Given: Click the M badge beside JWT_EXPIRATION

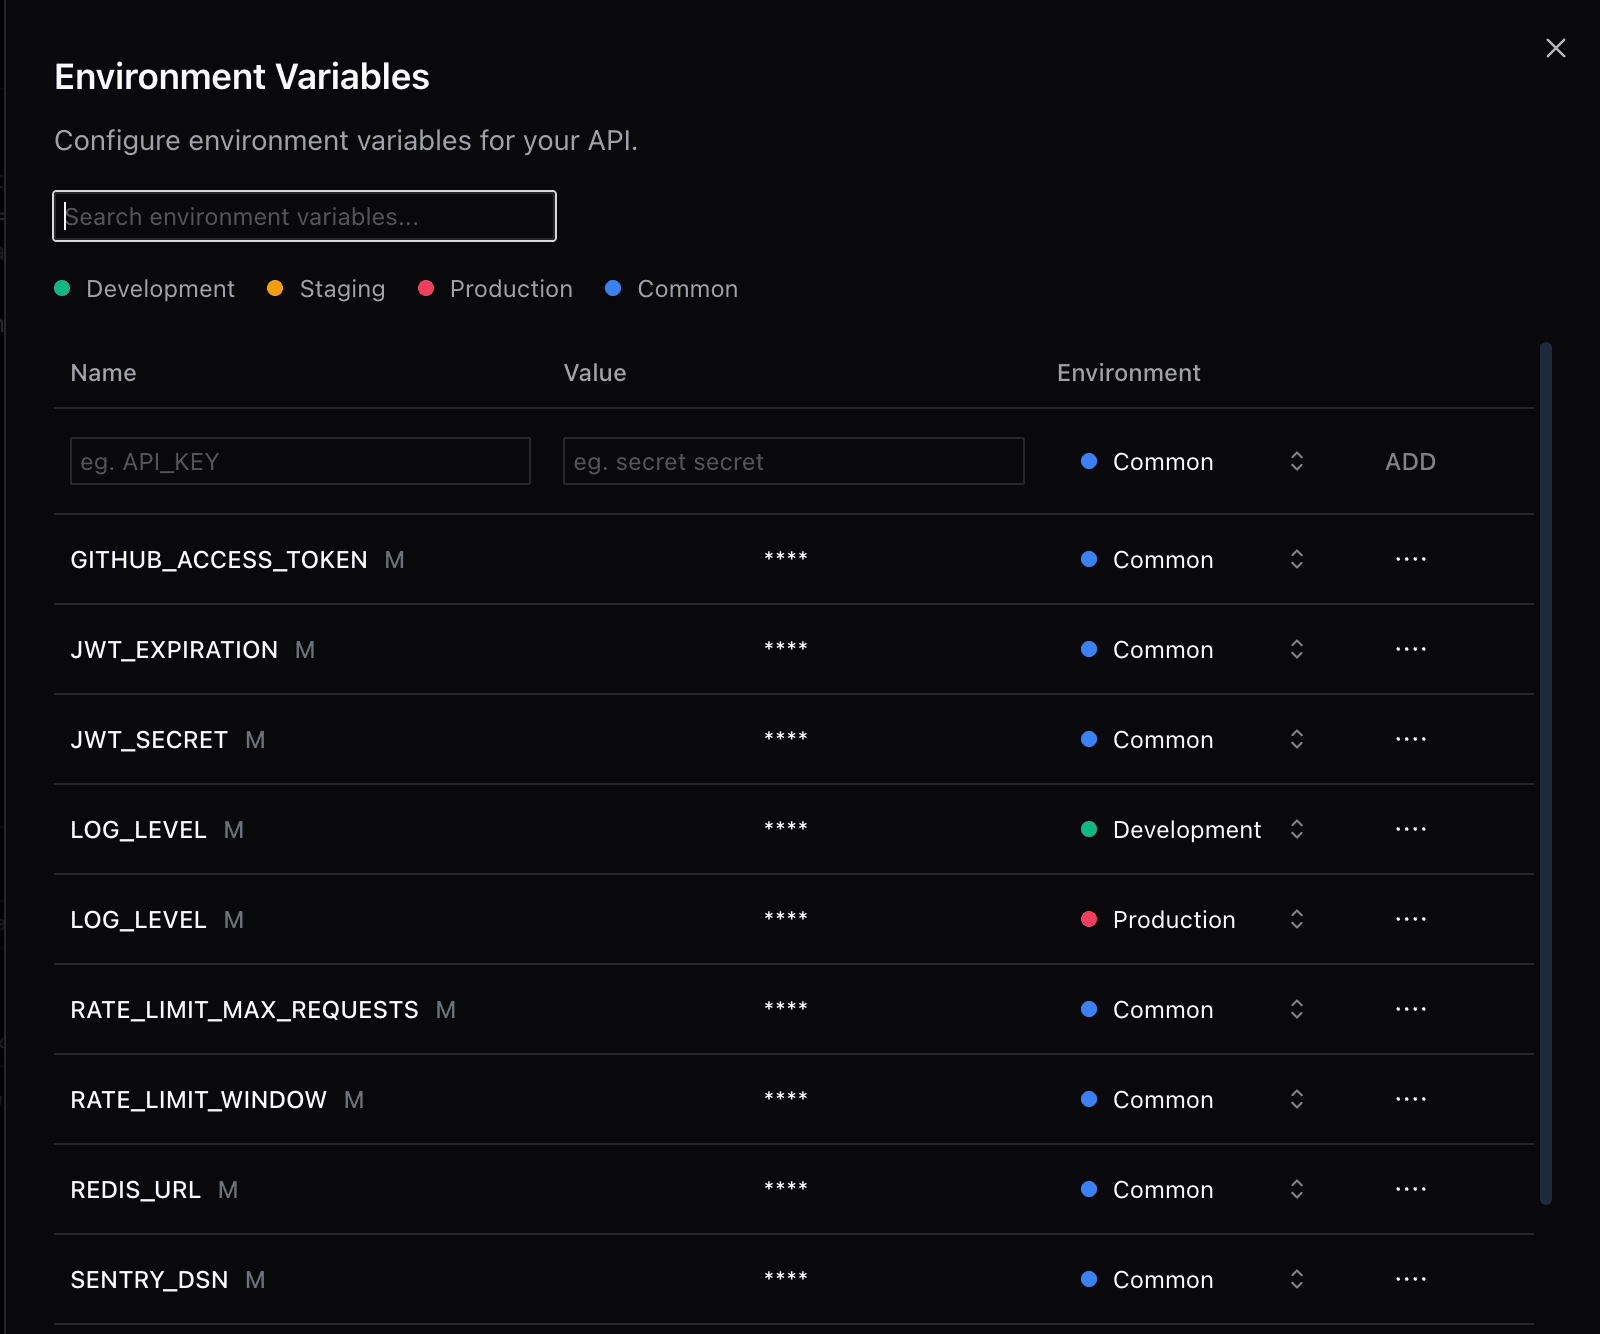Looking at the screenshot, I should [x=305, y=649].
